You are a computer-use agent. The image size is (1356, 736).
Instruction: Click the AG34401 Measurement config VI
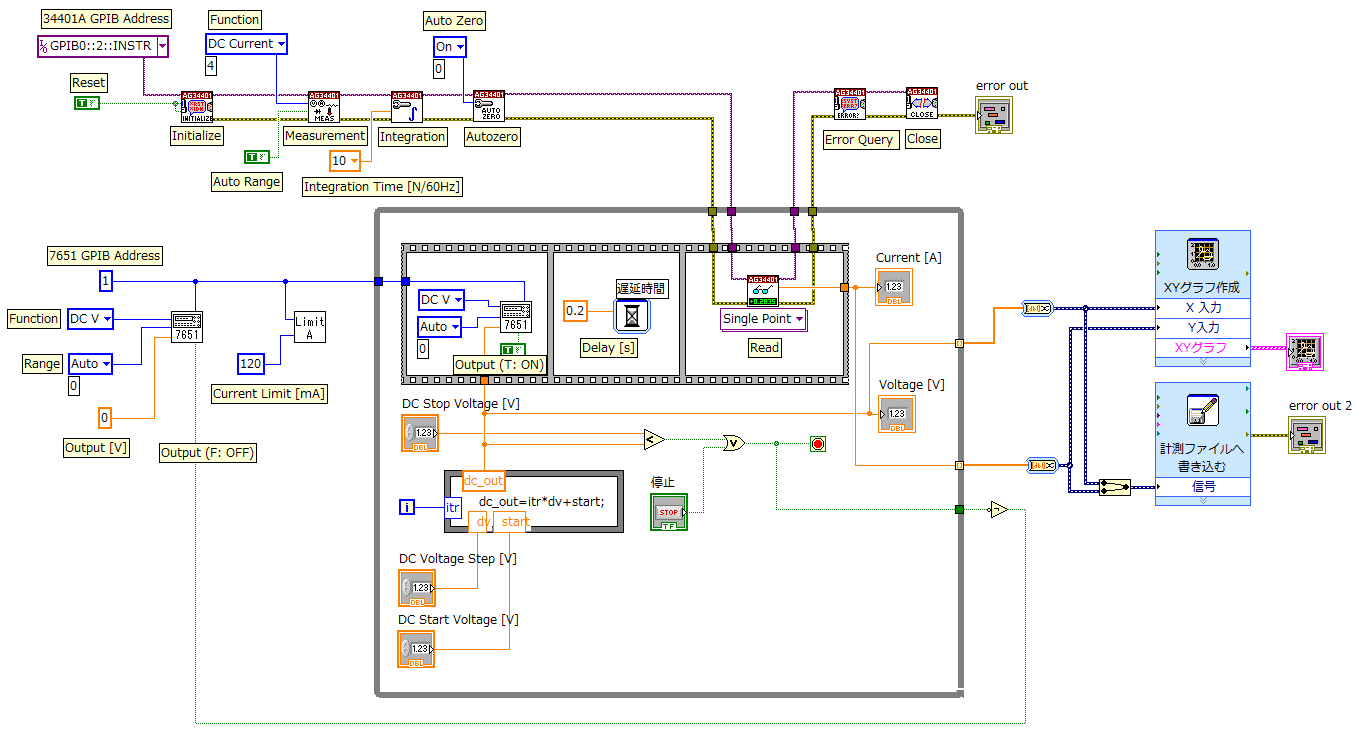(324, 107)
